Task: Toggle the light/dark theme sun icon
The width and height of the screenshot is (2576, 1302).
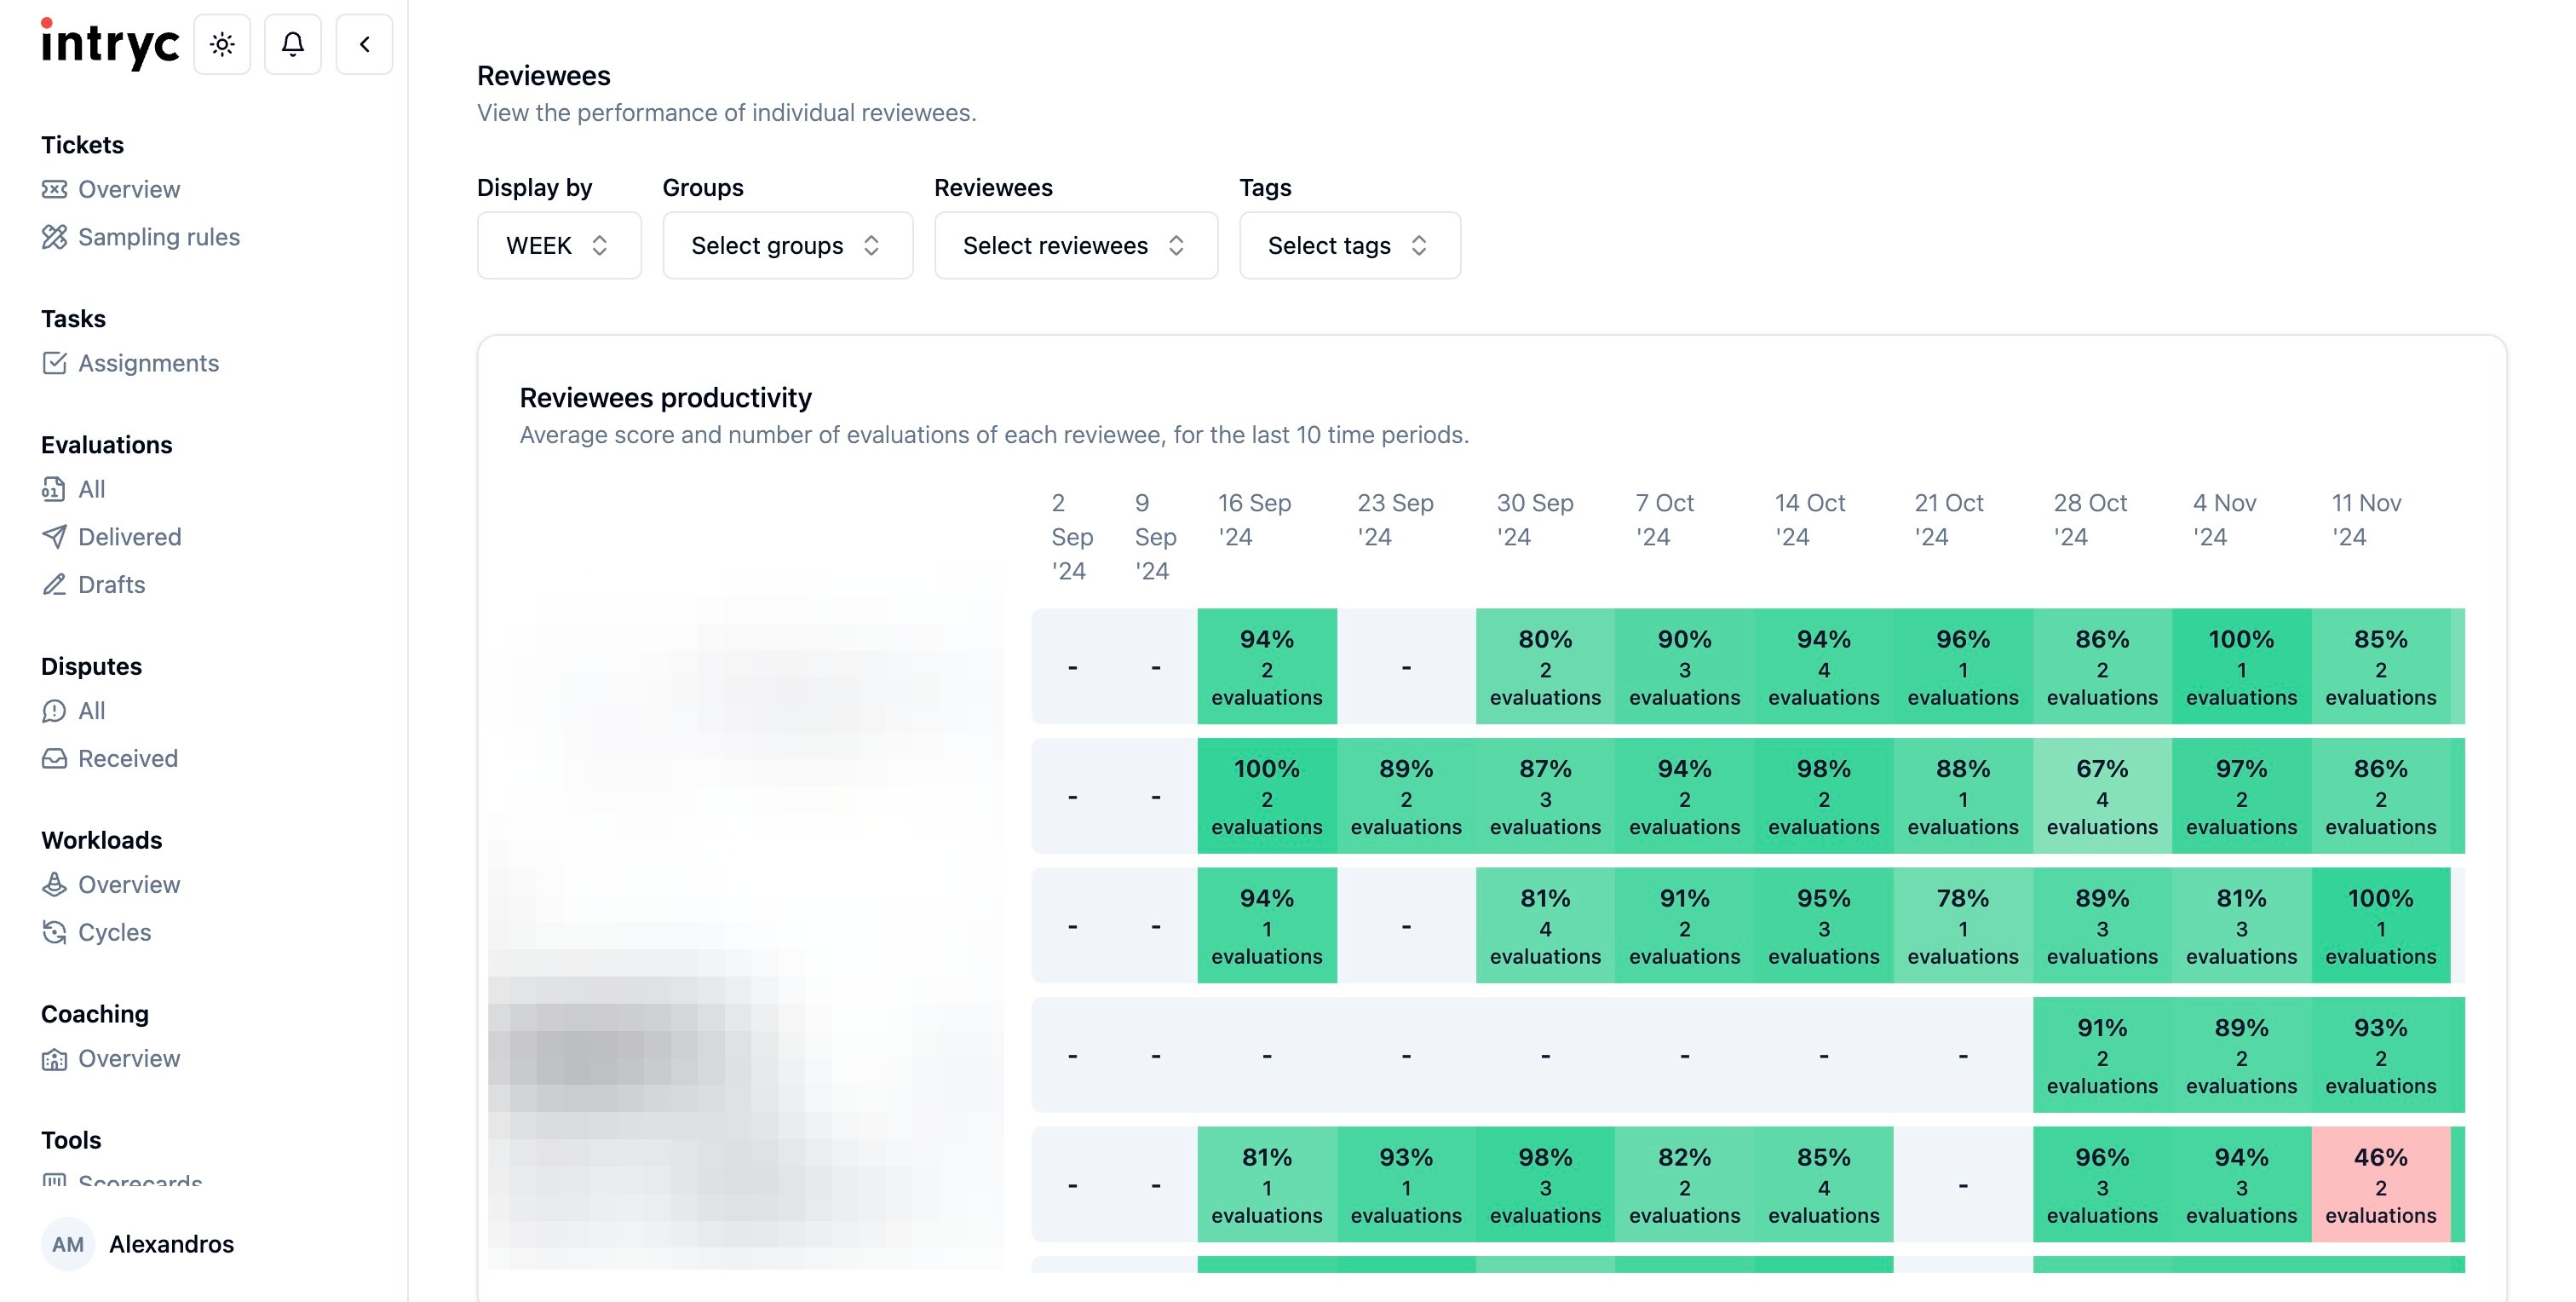Action: tap(222, 44)
